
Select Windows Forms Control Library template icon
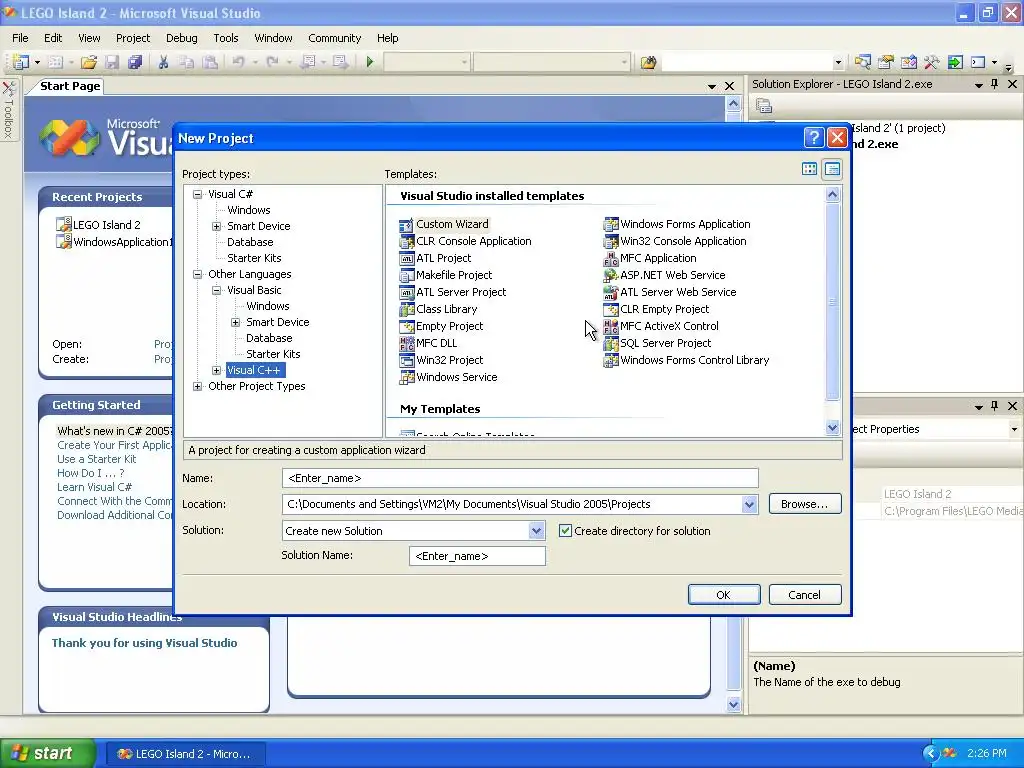611,360
